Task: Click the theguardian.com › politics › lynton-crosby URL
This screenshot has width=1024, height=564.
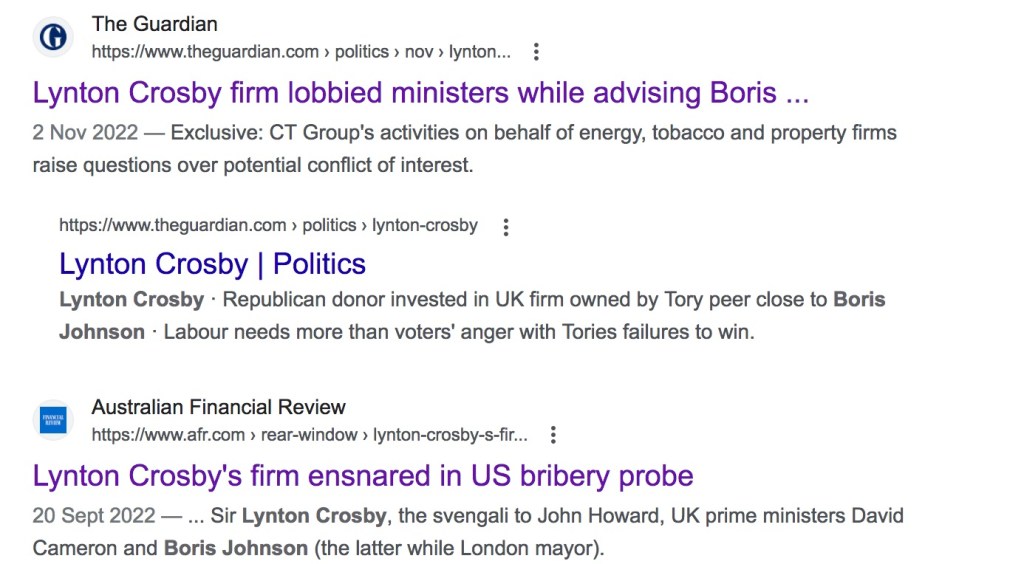Action: click(x=268, y=226)
